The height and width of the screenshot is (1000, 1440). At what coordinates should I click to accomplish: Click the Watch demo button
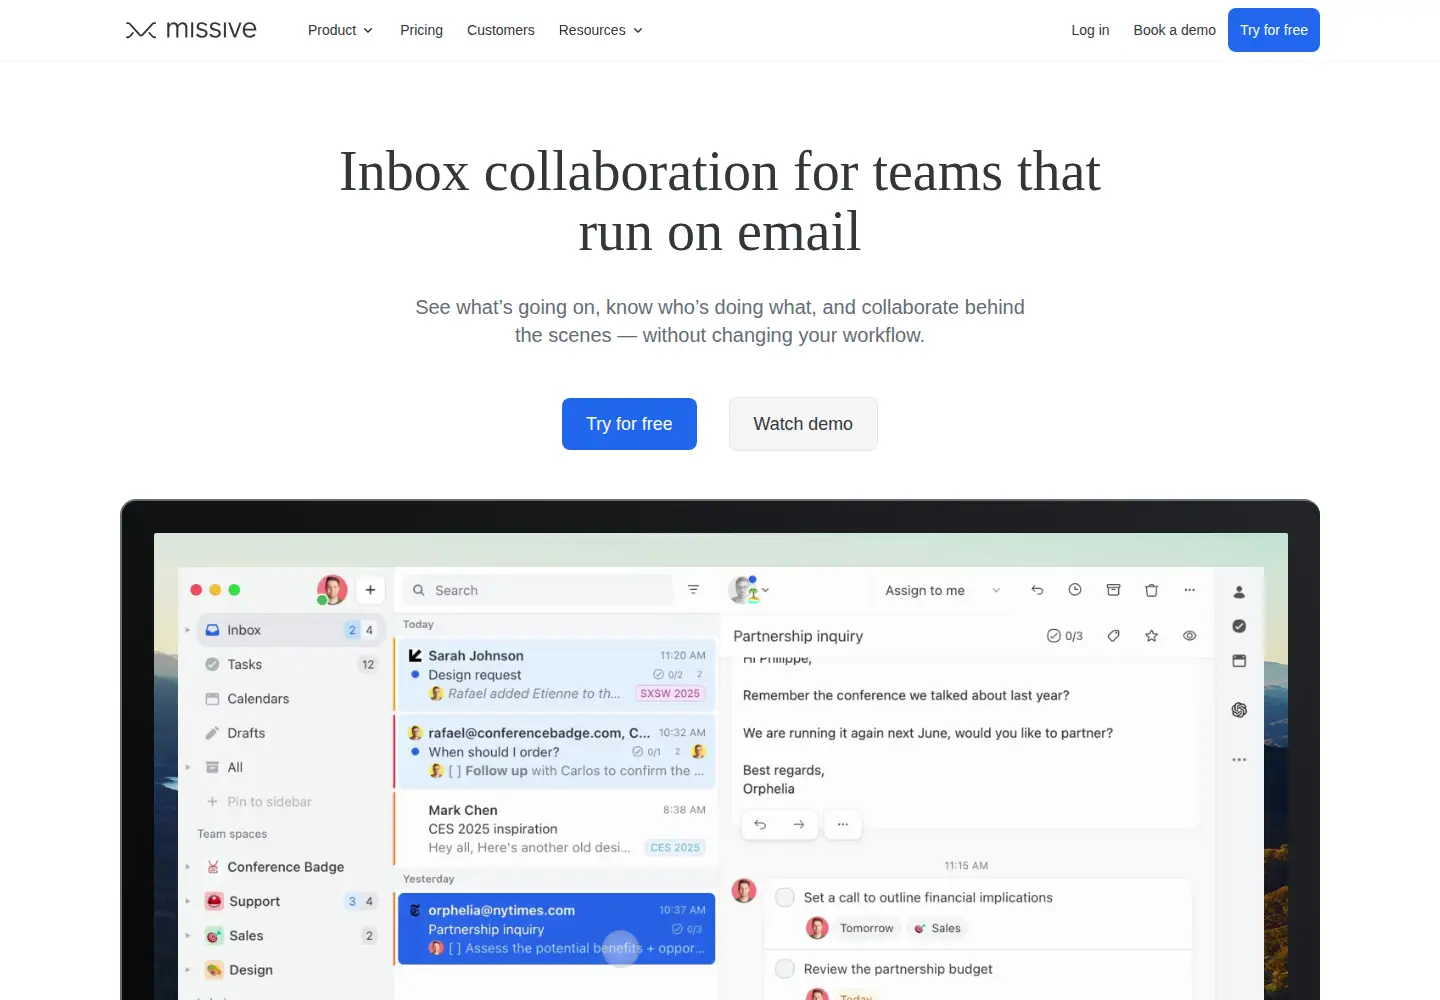click(x=803, y=424)
